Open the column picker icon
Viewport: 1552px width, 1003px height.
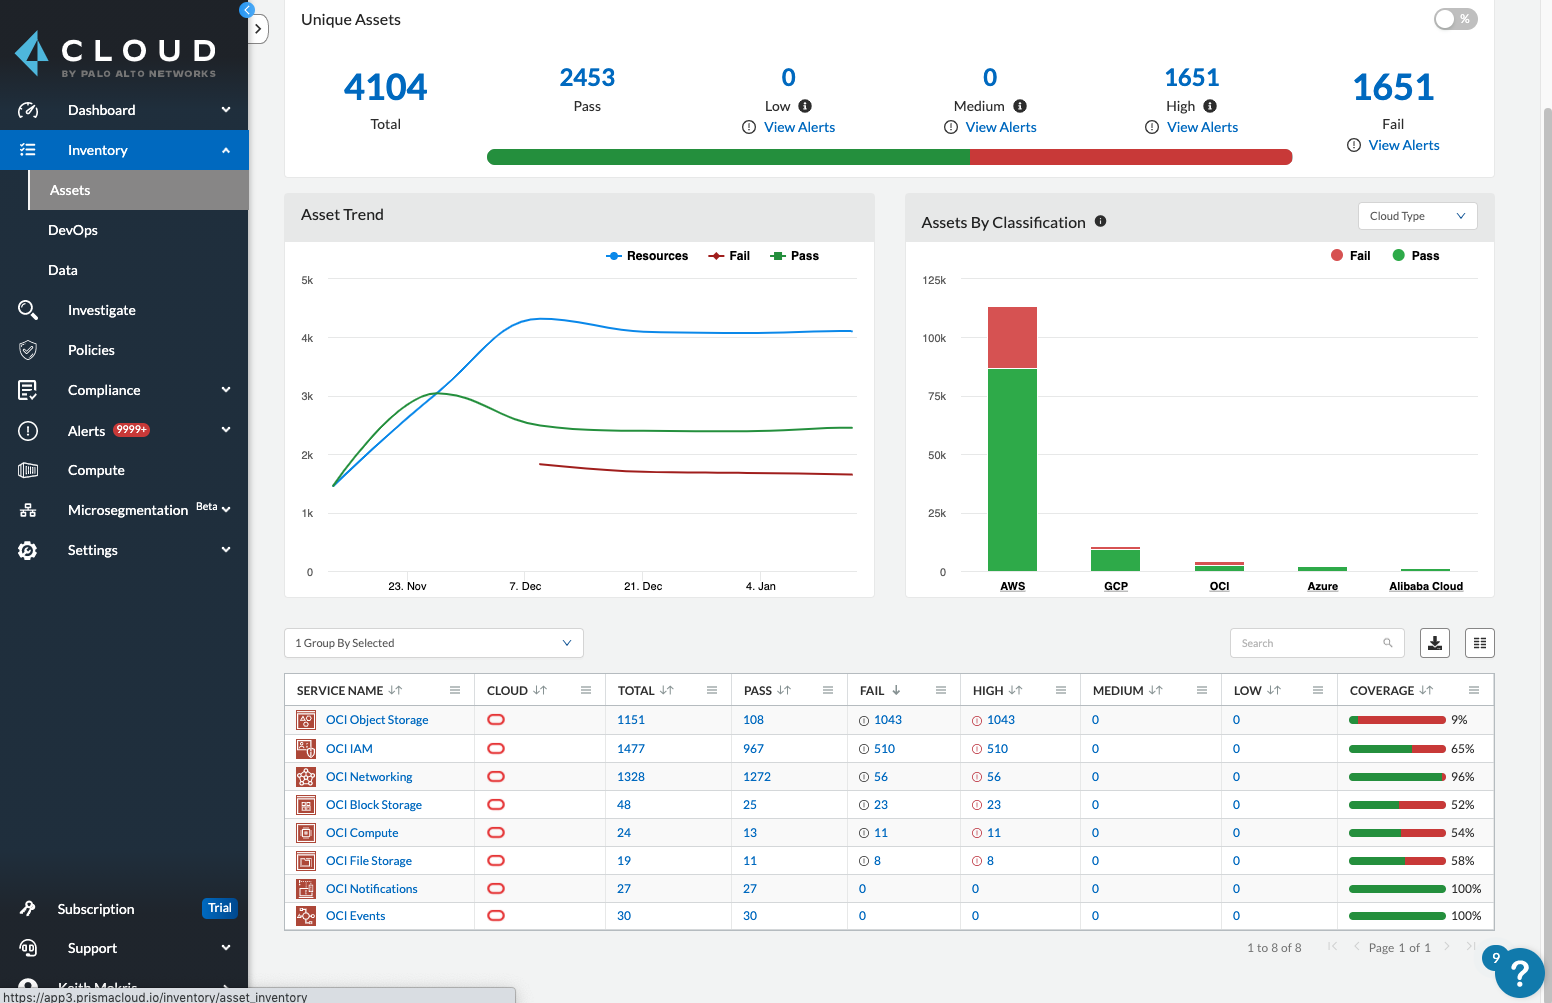(x=1480, y=643)
